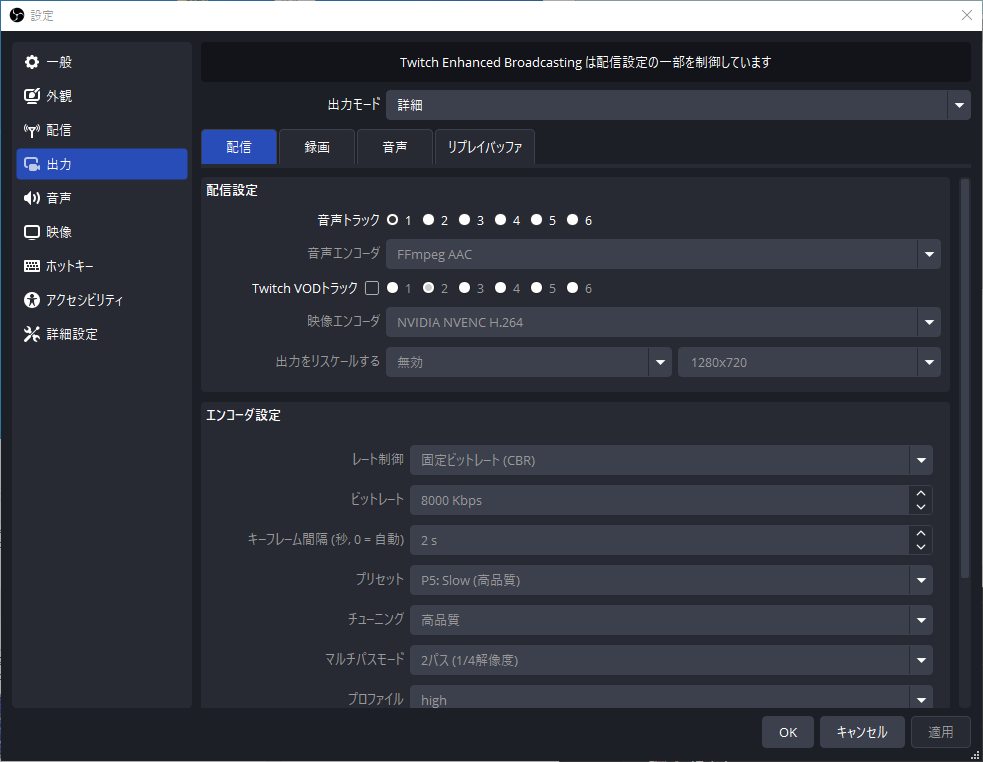The height and width of the screenshot is (762, 983).
Task: Click the キャンセル button
Action: click(861, 732)
